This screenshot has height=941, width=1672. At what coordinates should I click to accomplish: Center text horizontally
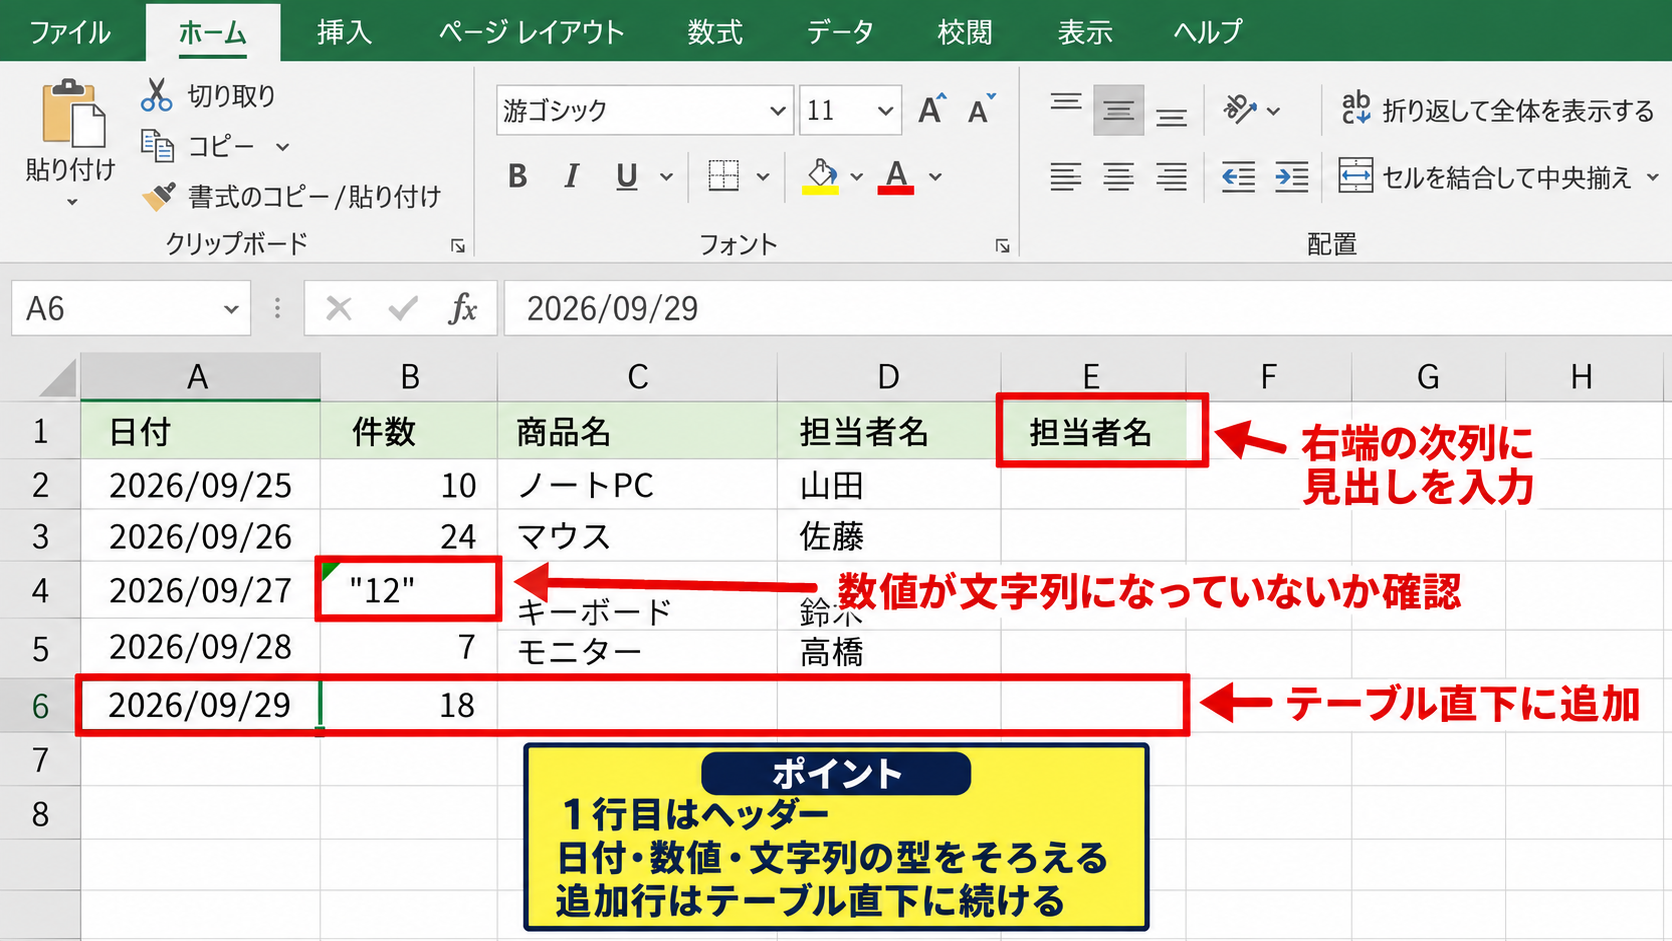[1119, 177]
